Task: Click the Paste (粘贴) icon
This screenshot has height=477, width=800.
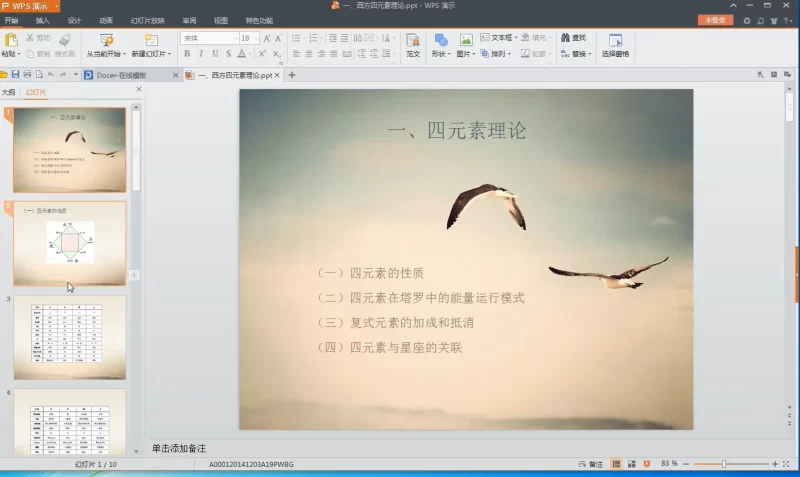Action: pyautogui.click(x=10, y=41)
